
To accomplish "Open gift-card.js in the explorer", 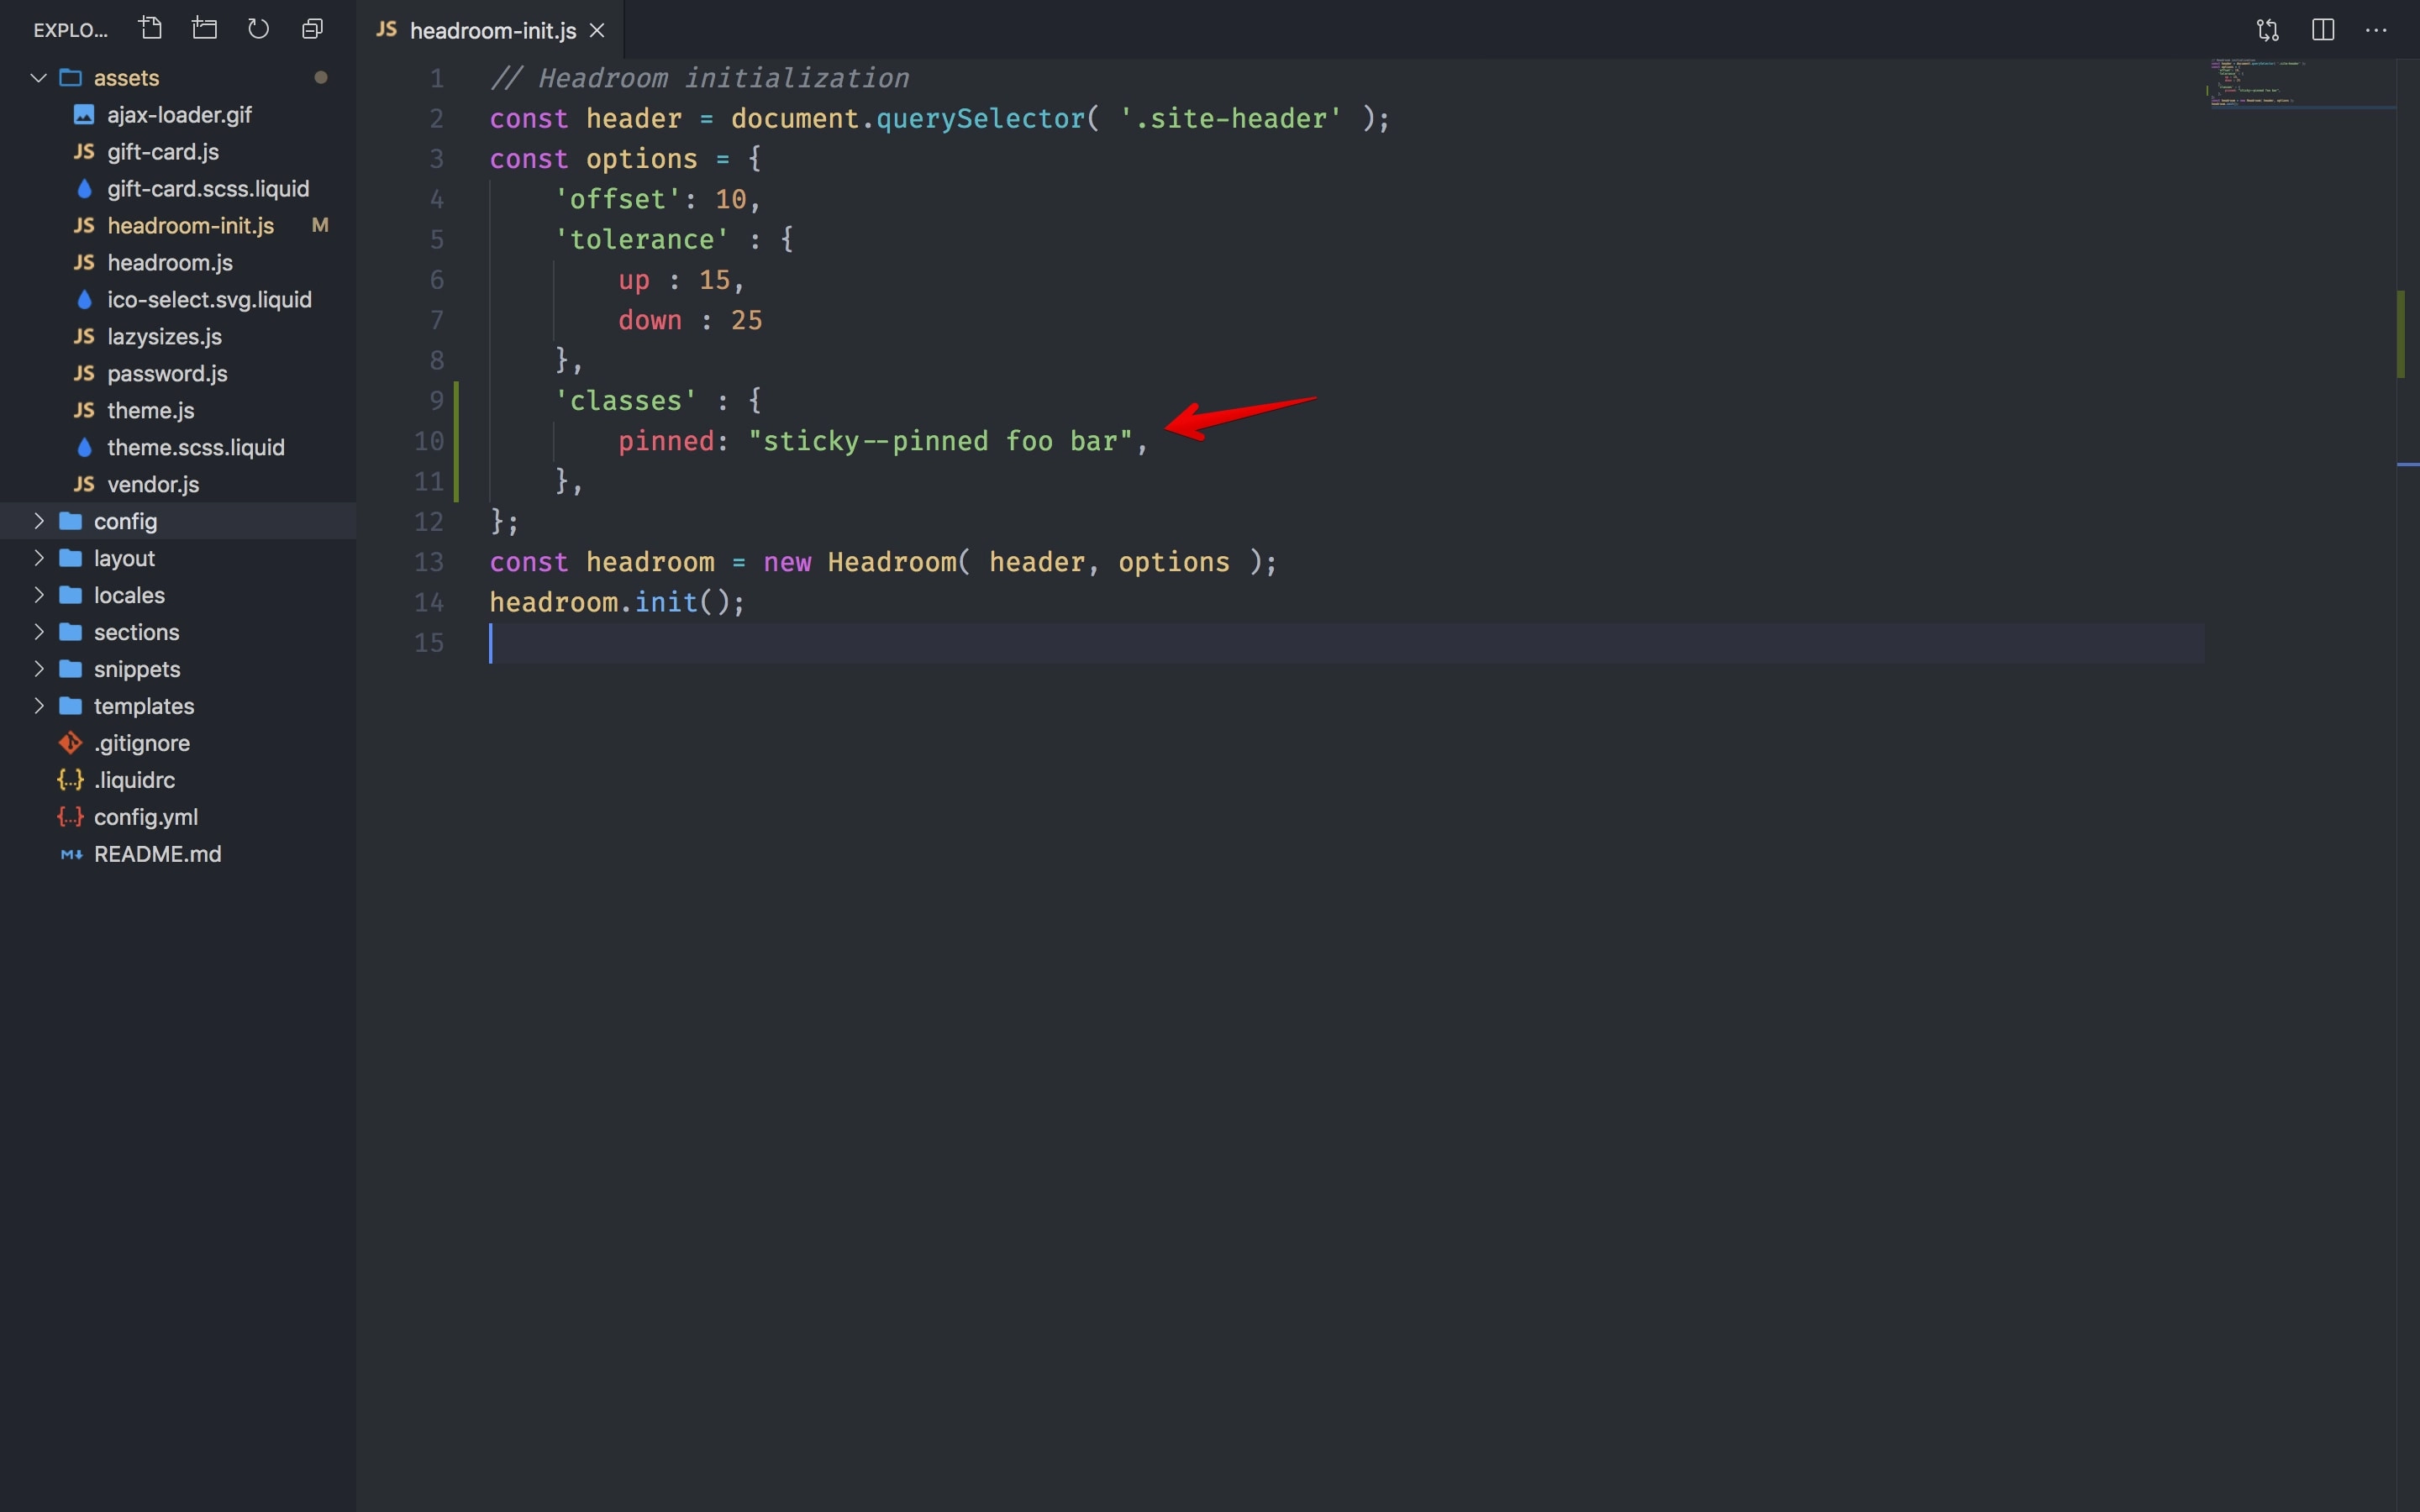I will tap(178, 152).
